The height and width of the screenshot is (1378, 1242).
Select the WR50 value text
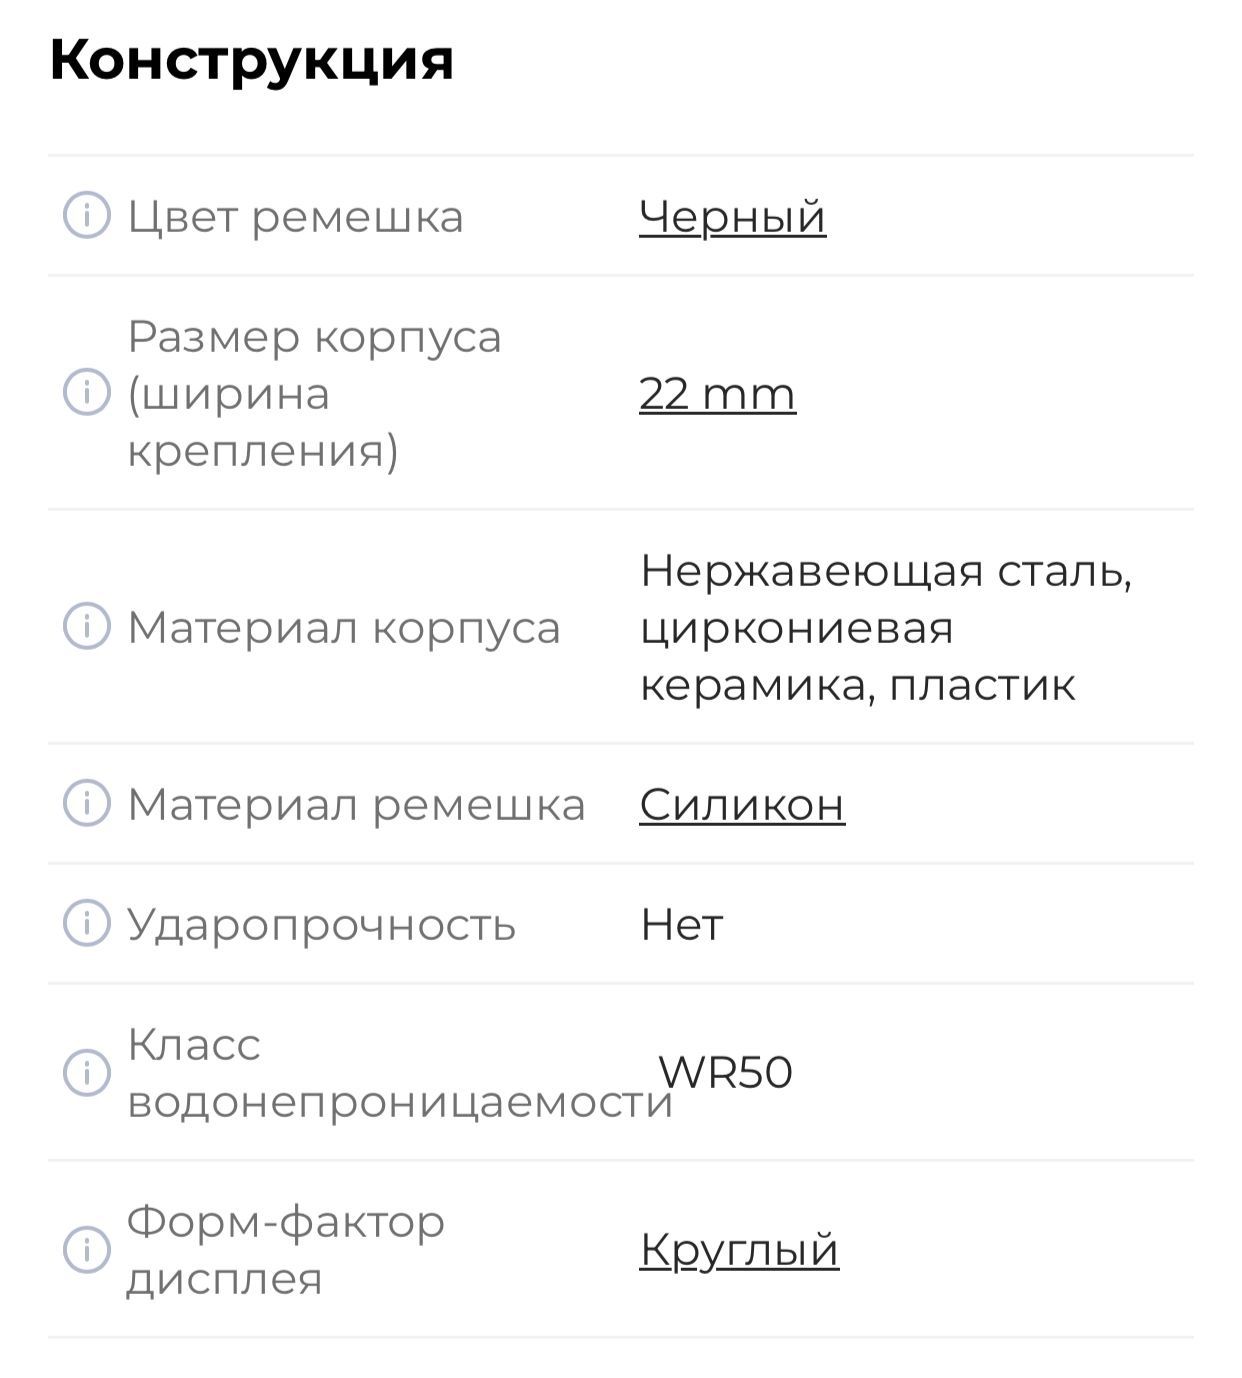(726, 1072)
